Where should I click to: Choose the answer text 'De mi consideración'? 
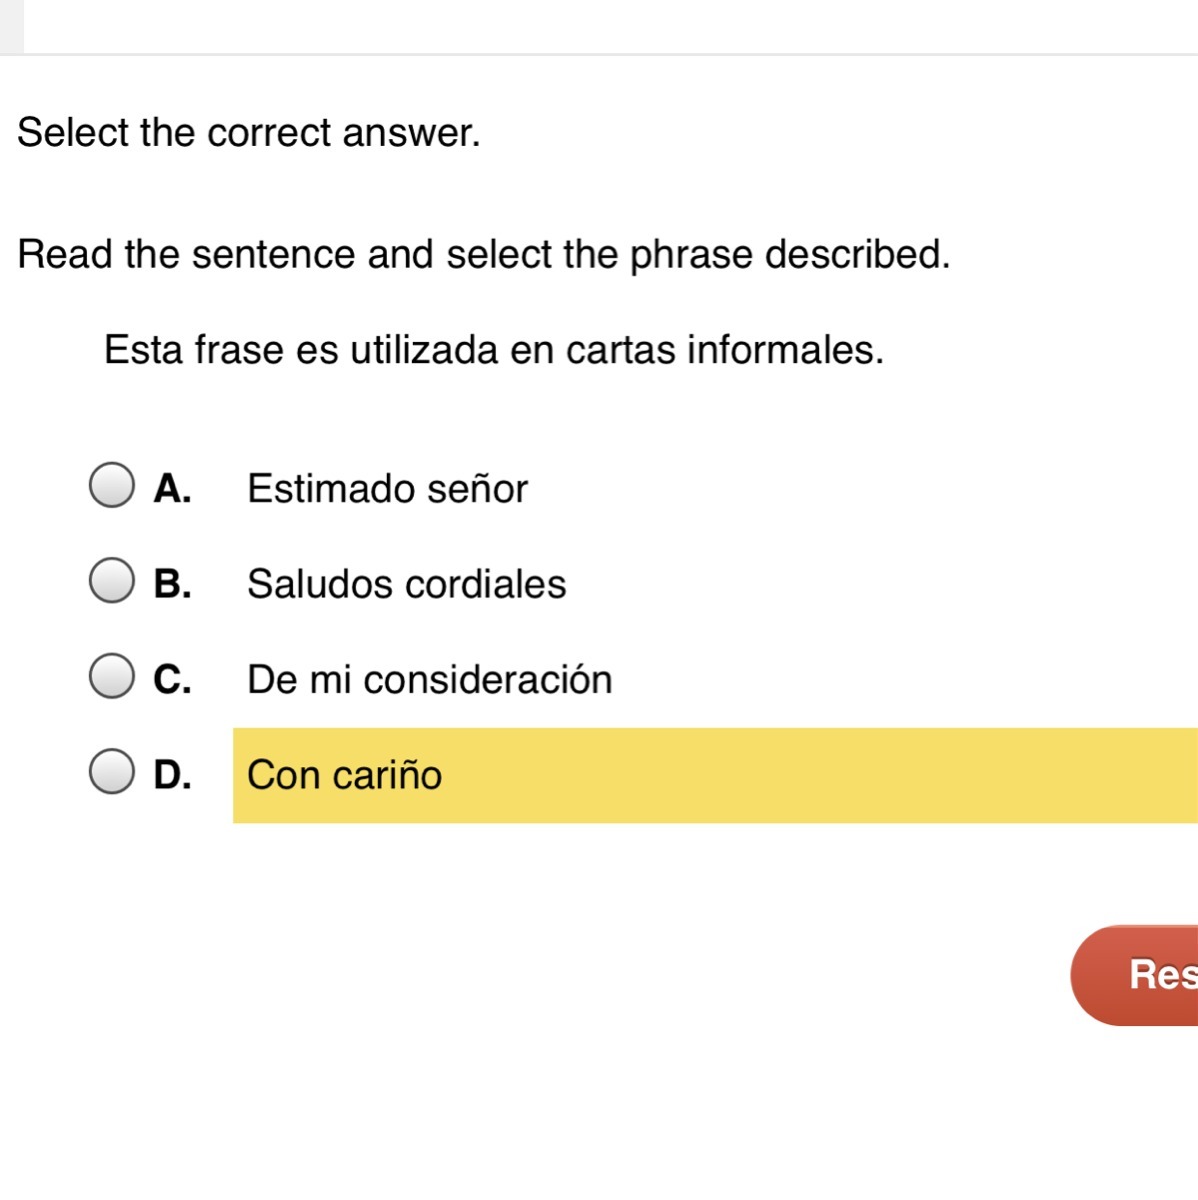pos(429,680)
